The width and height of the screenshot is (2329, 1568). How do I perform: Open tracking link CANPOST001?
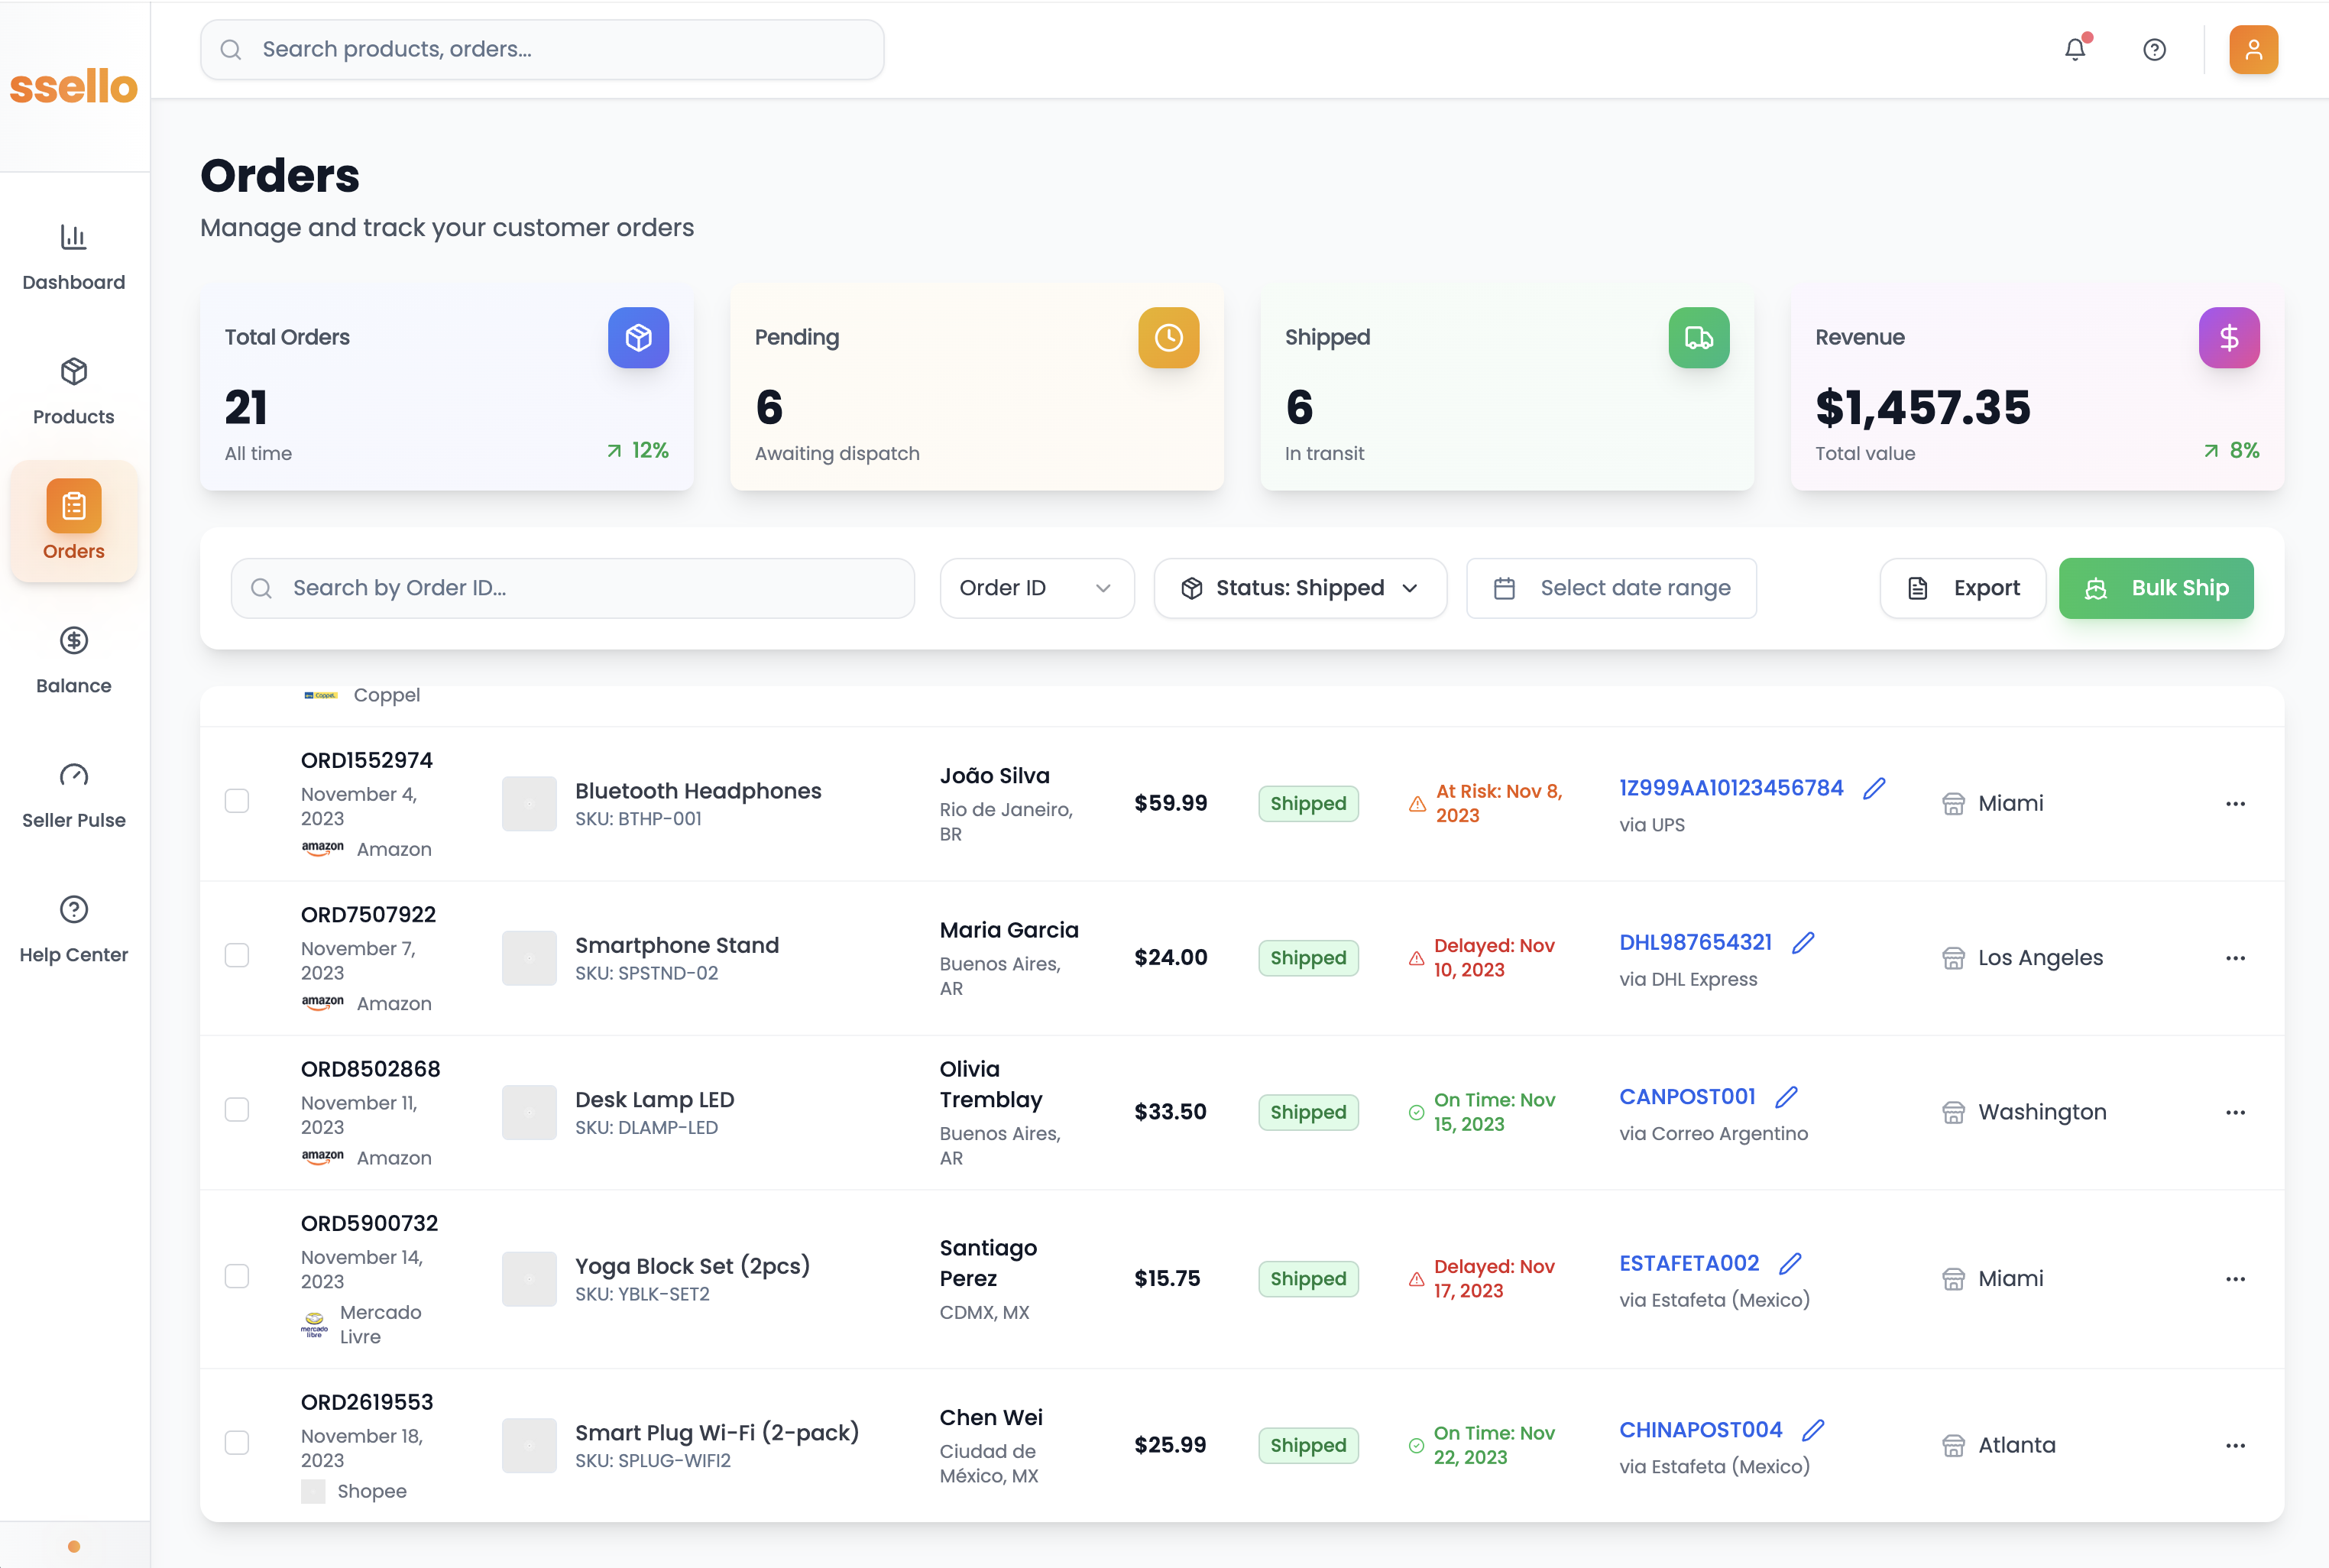(1687, 1096)
